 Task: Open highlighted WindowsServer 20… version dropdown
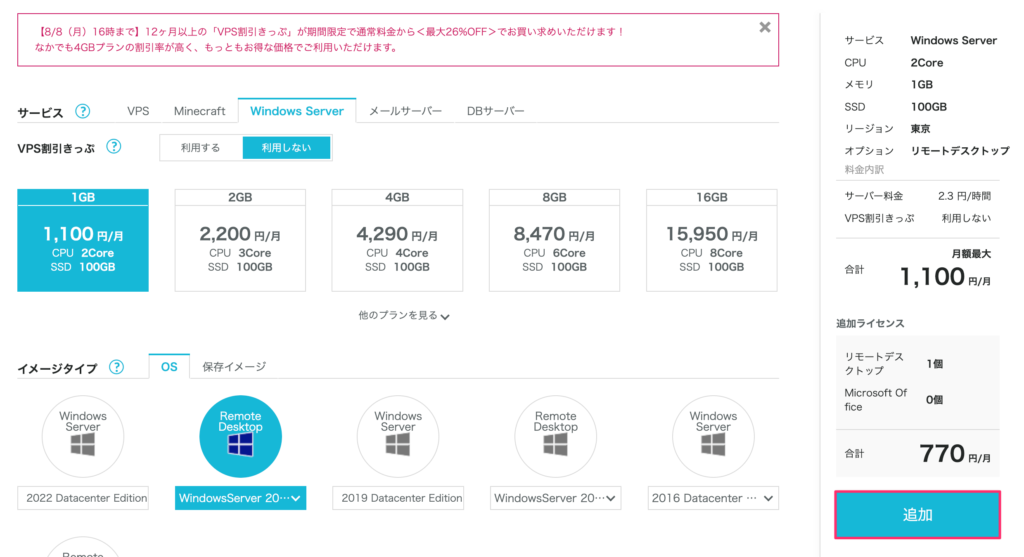[240, 498]
